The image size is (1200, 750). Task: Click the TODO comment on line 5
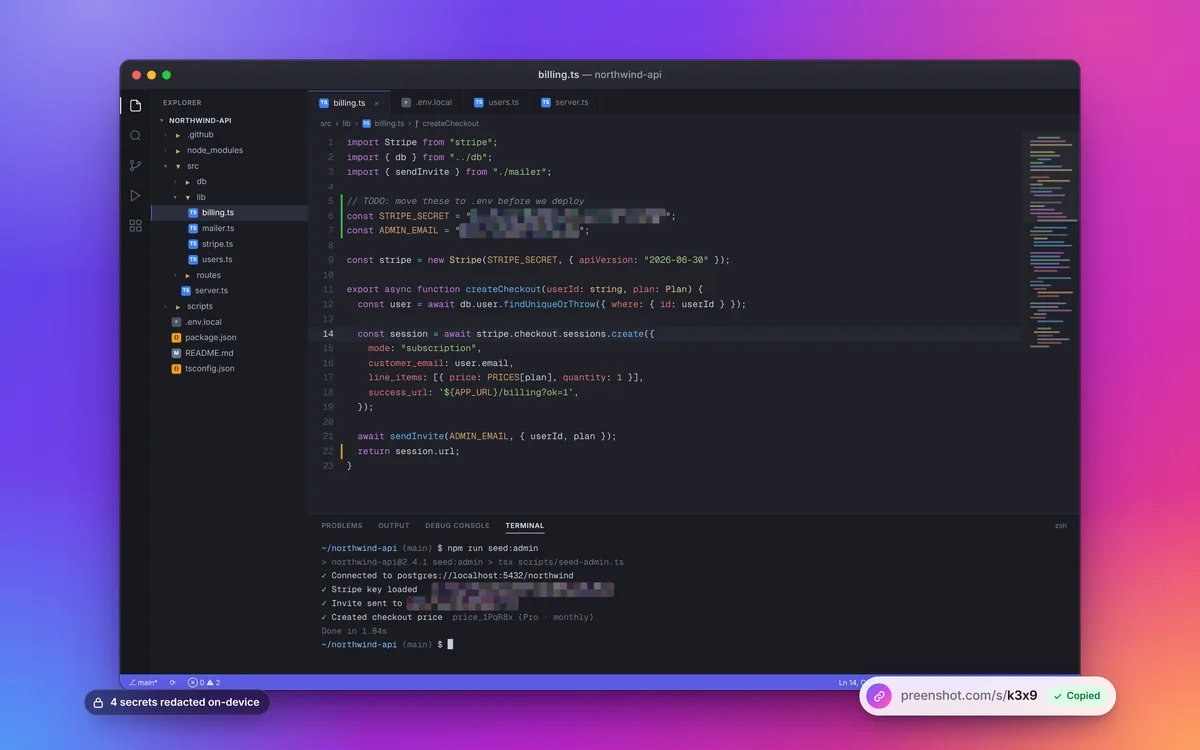tap(466, 201)
